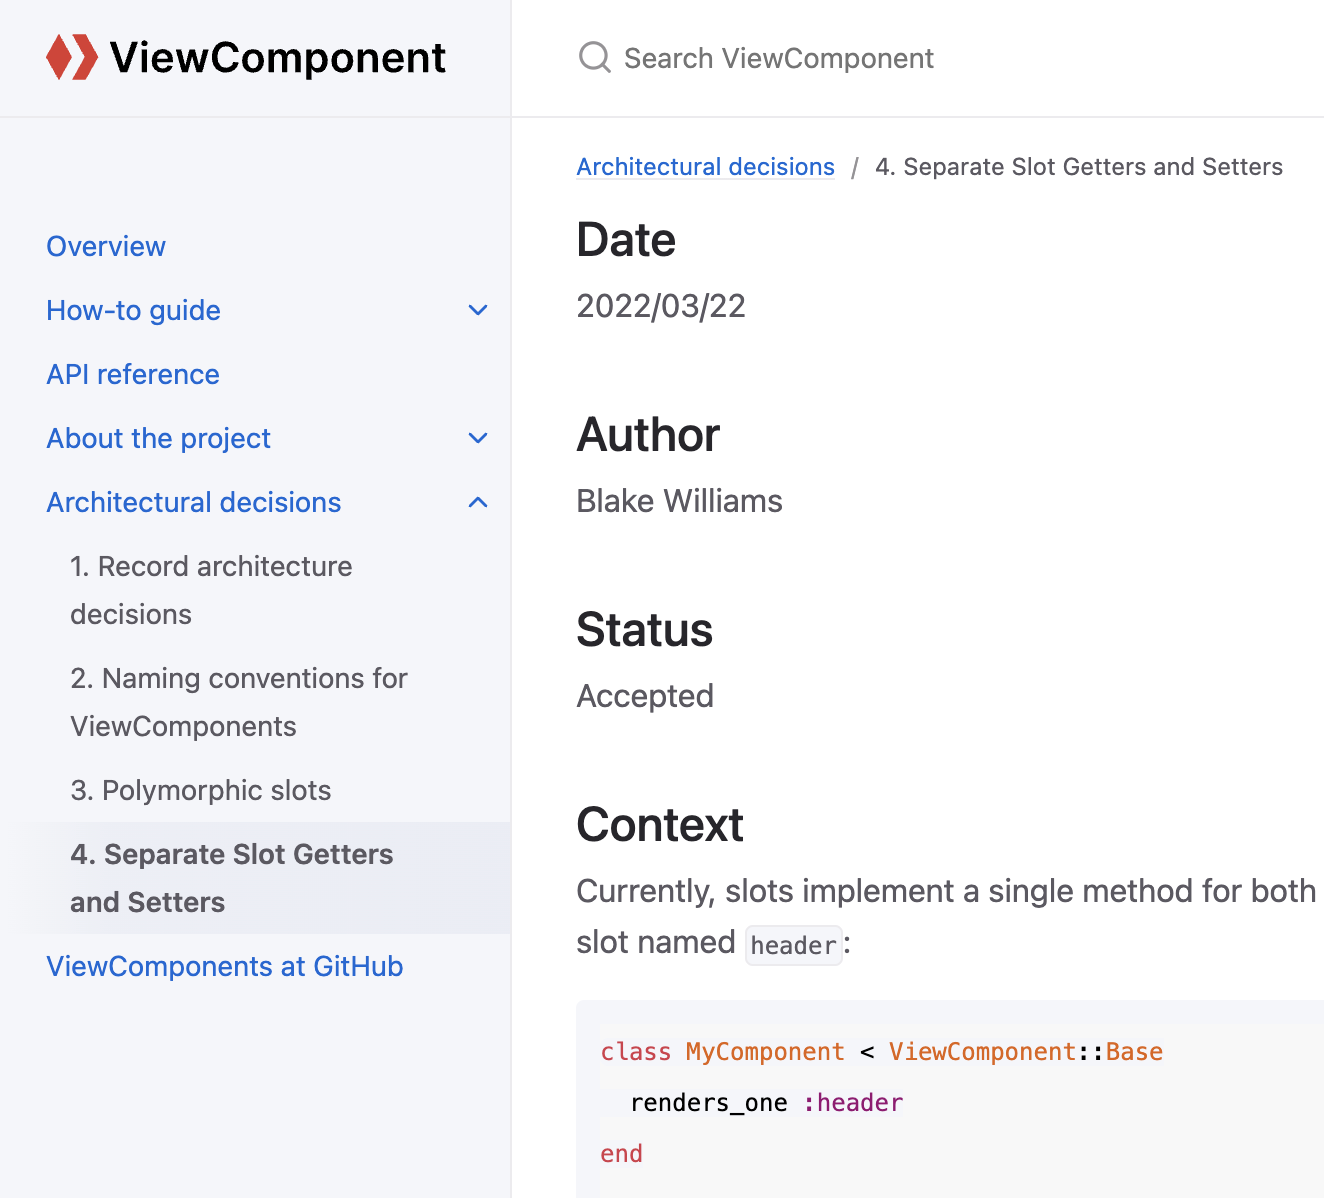The height and width of the screenshot is (1198, 1324).
Task: Click the red ViewComponent logo icon
Action: click(x=72, y=57)
